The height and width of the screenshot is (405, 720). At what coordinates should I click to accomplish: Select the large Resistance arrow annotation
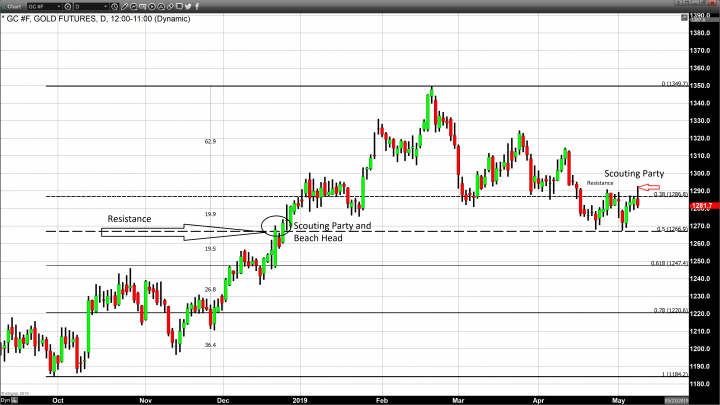tap(180, 231)
